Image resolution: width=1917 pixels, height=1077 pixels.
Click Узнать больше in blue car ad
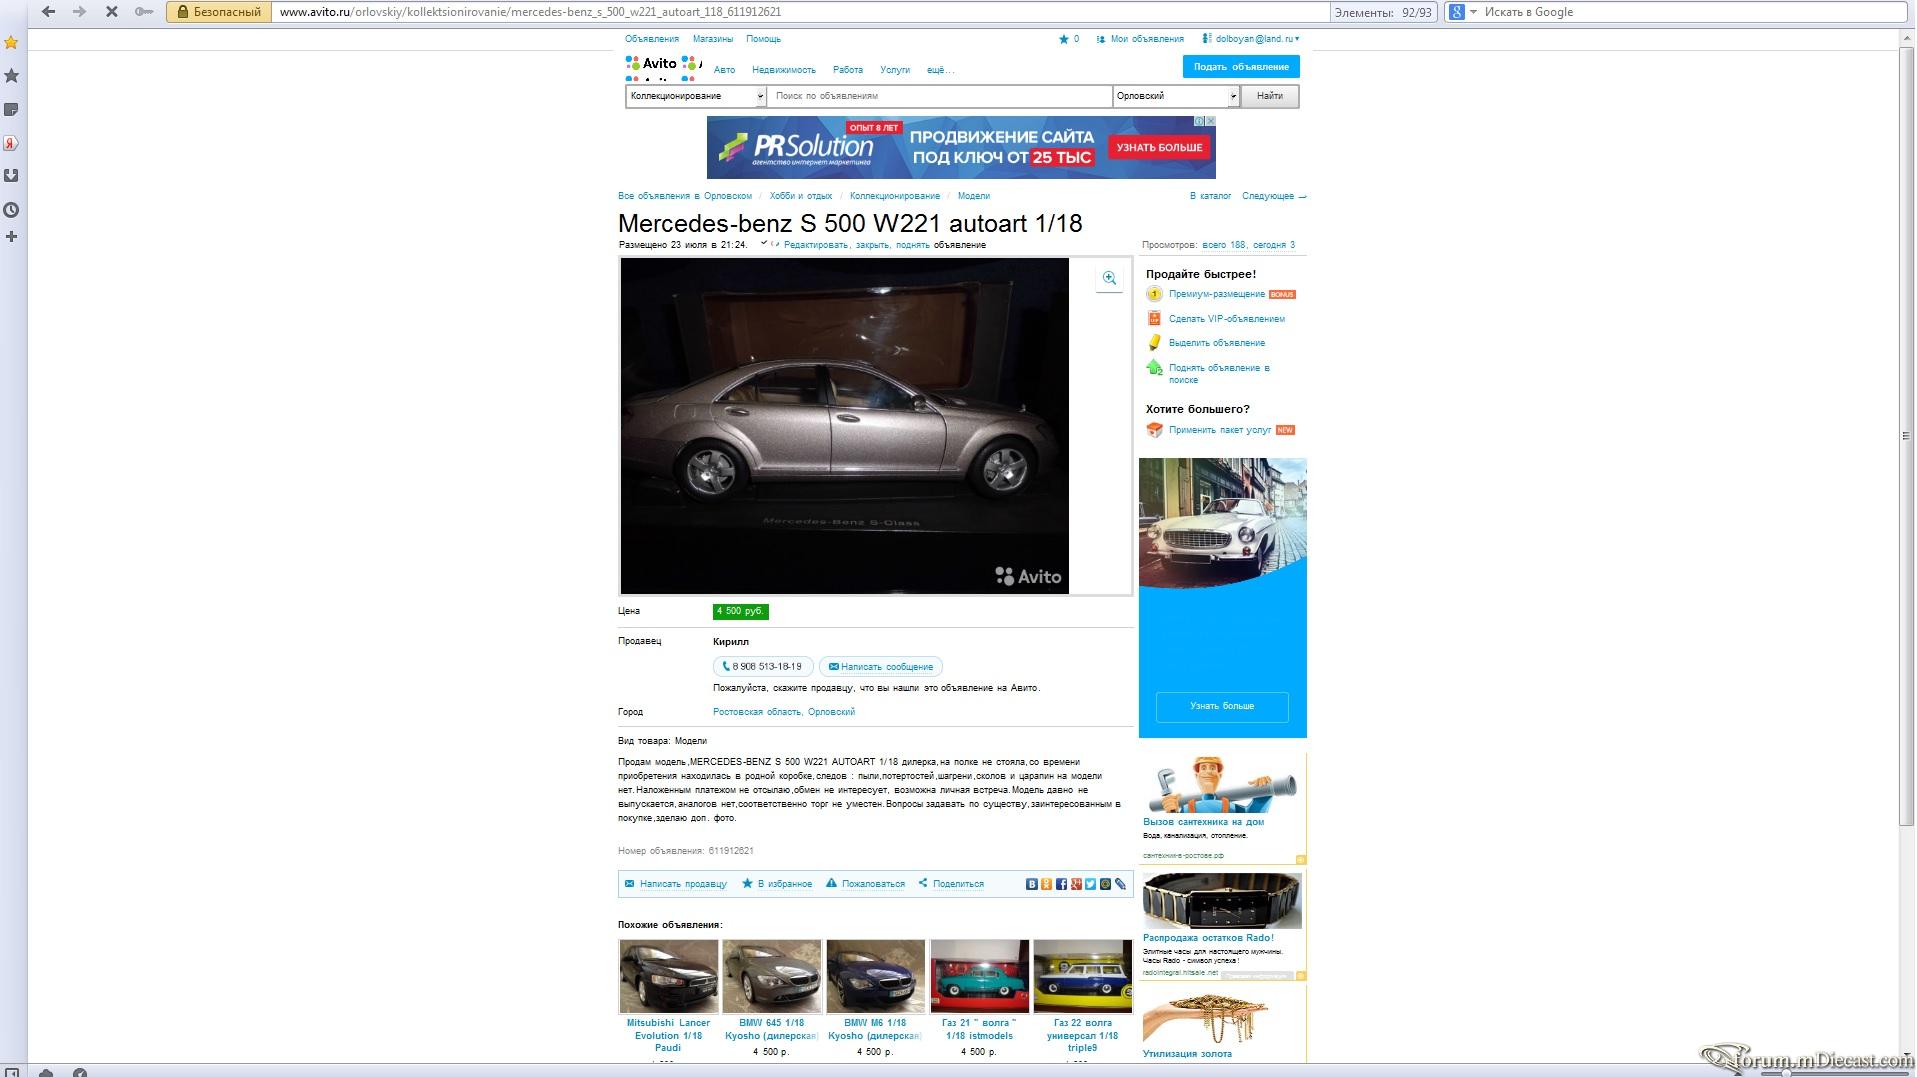pos(1222,706)
